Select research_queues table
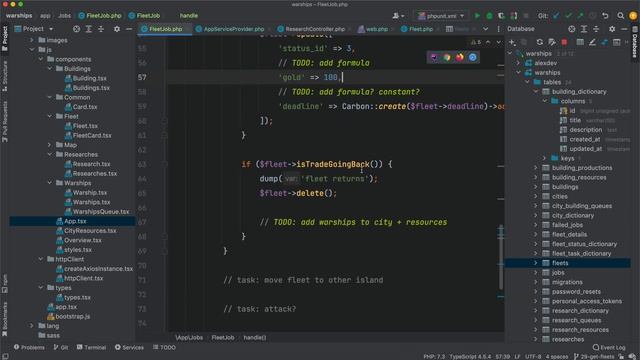The width and height of the screenshot is (640, 360). click(x=576, y=320)
